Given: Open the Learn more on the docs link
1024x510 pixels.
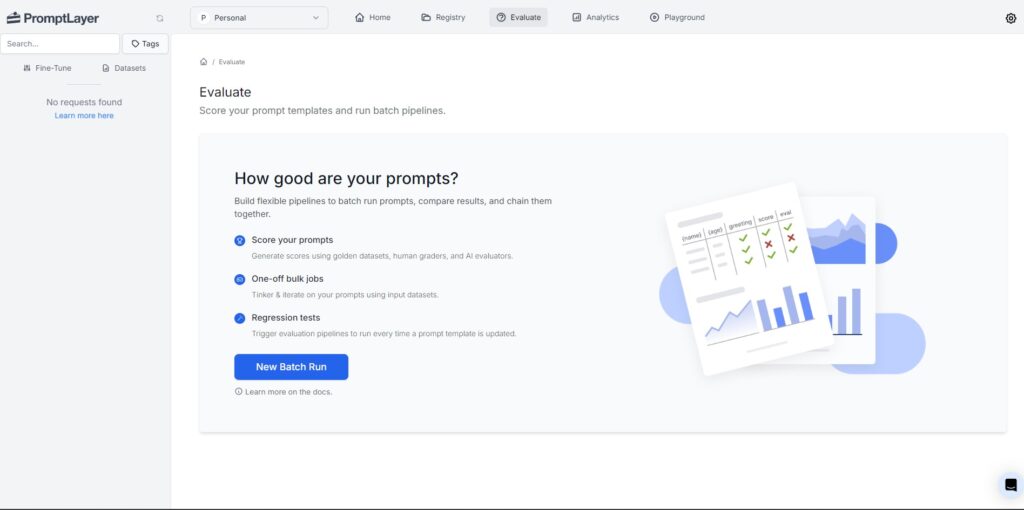Looking at the screenshot, I should coord(283,392).
